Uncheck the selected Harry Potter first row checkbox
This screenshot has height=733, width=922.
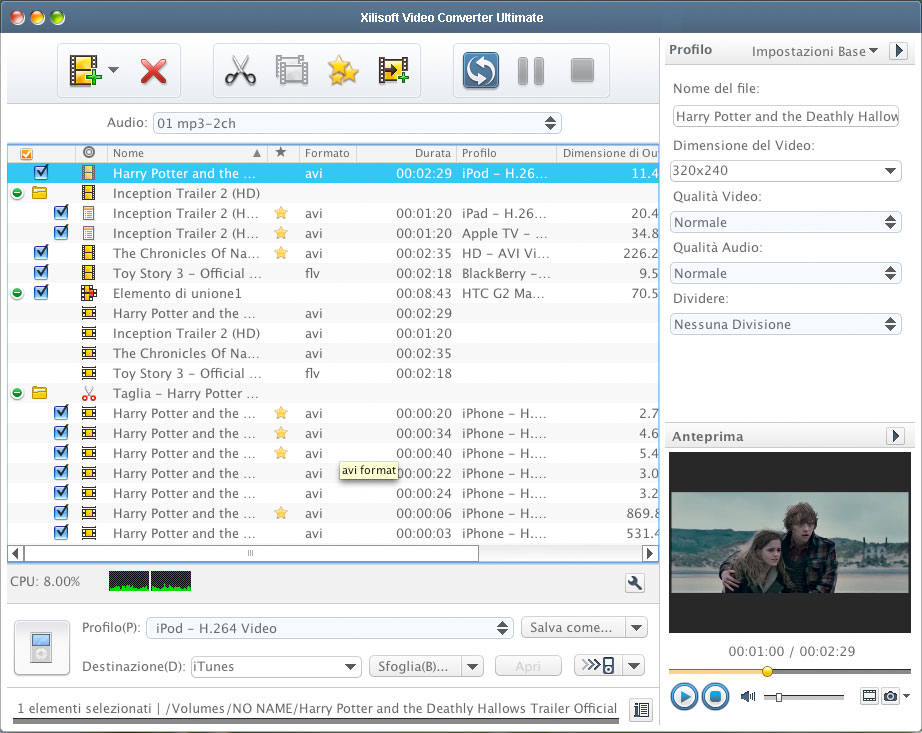pos(41,173)
